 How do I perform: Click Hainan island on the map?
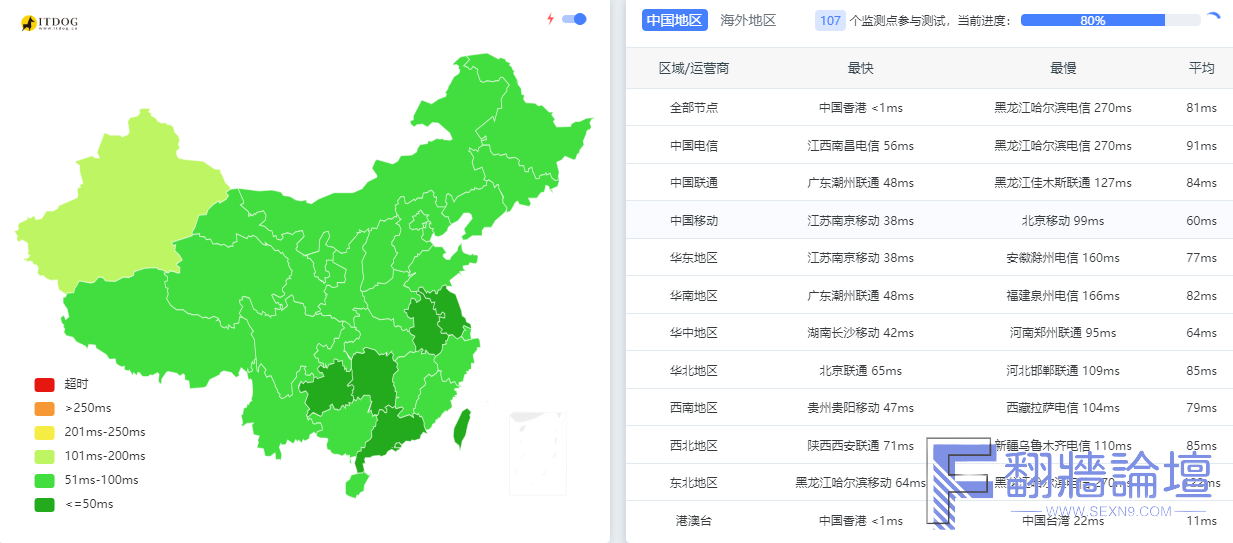[356, 485]
